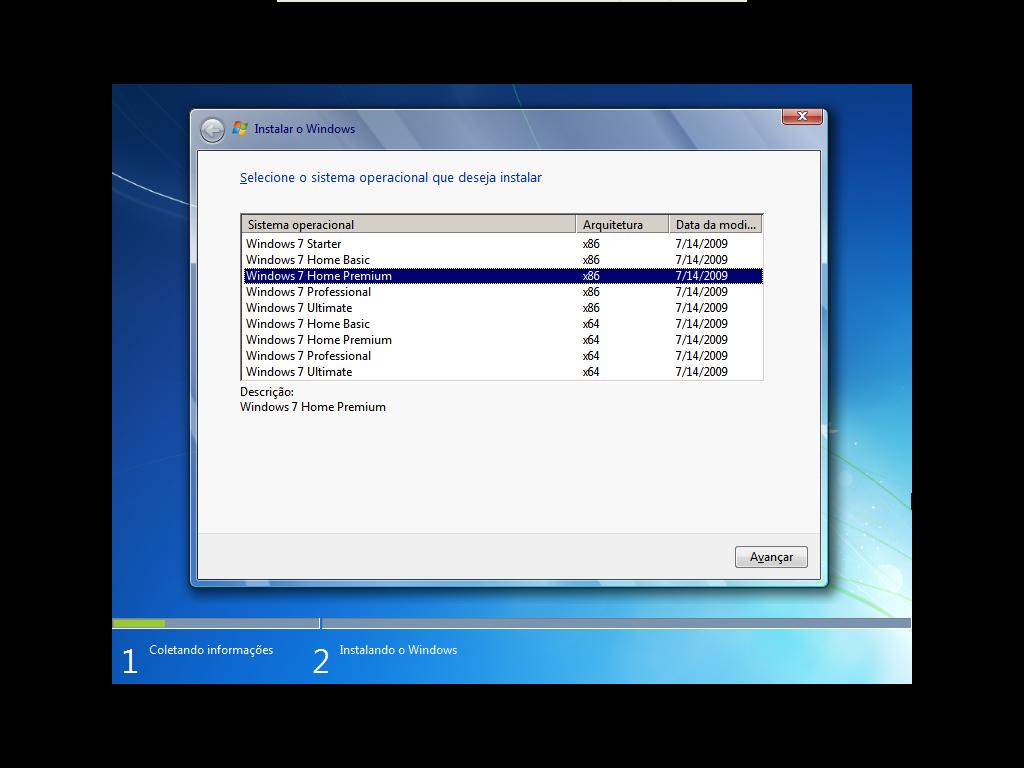
Task: Click the back arrow button
Action: coord(212,130)
